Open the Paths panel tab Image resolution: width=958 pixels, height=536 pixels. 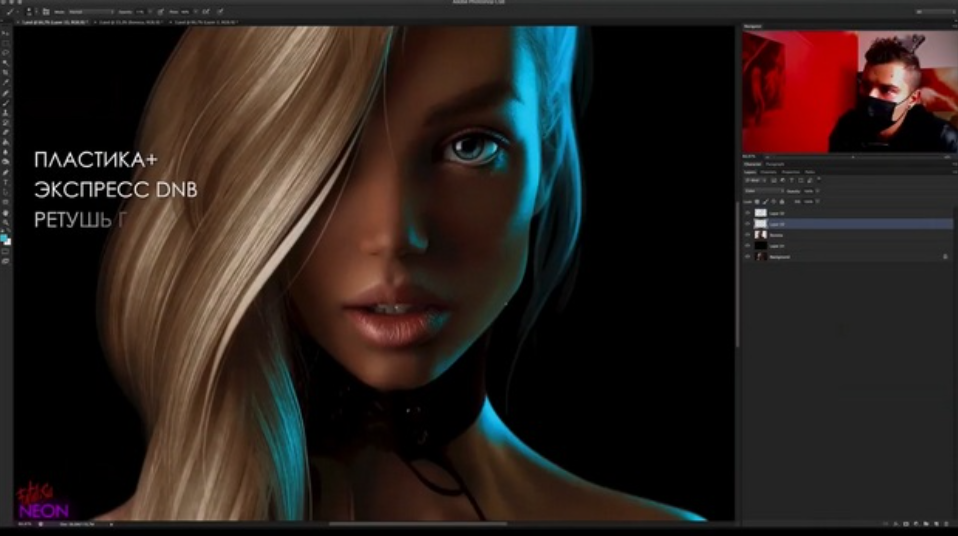pyautogui.click(x=810, y=172)
